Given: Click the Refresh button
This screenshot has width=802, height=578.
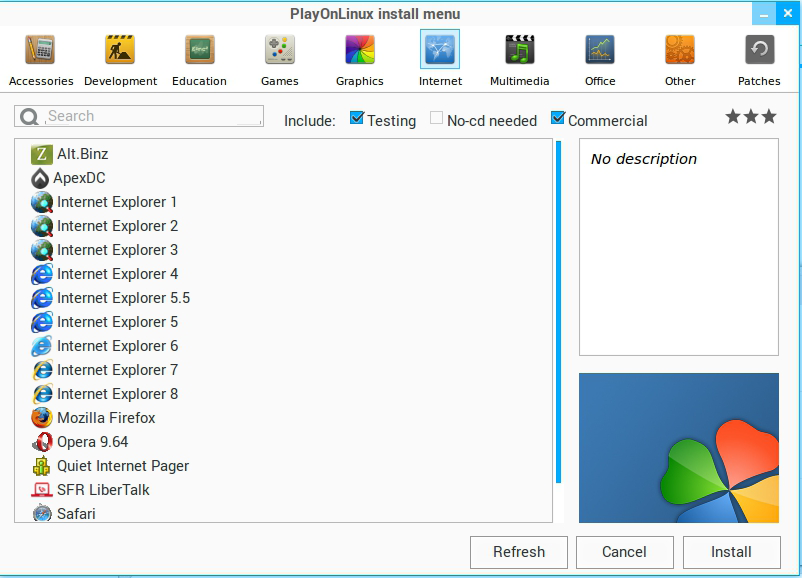Looking at the screenshot, I should 519,552.
